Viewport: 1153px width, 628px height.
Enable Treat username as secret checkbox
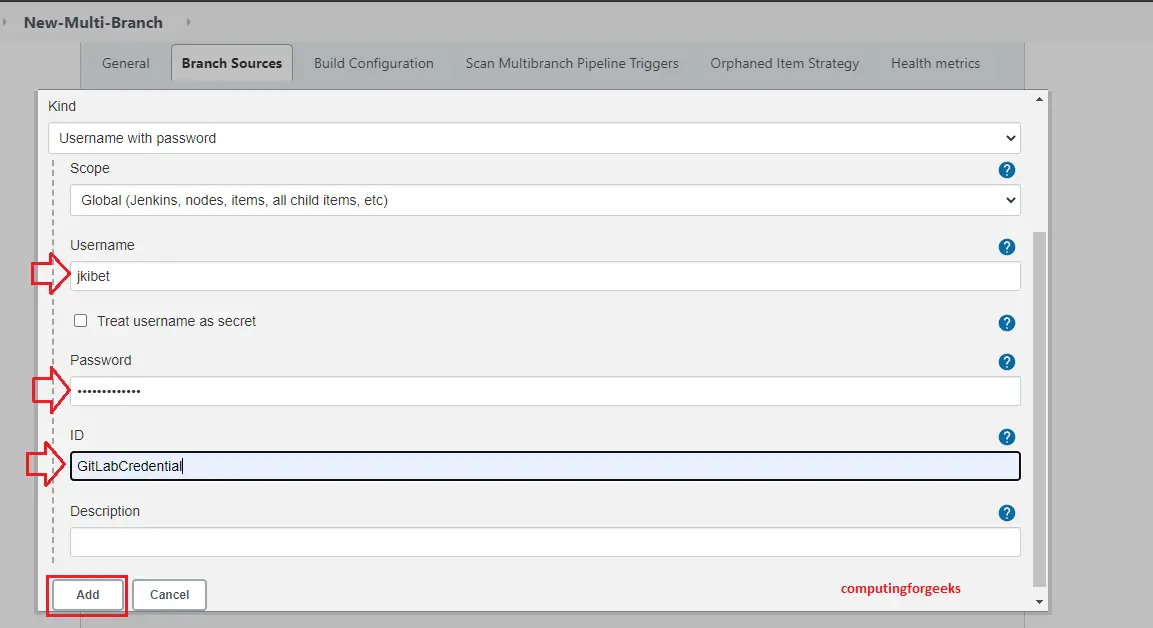coord(81,321)
